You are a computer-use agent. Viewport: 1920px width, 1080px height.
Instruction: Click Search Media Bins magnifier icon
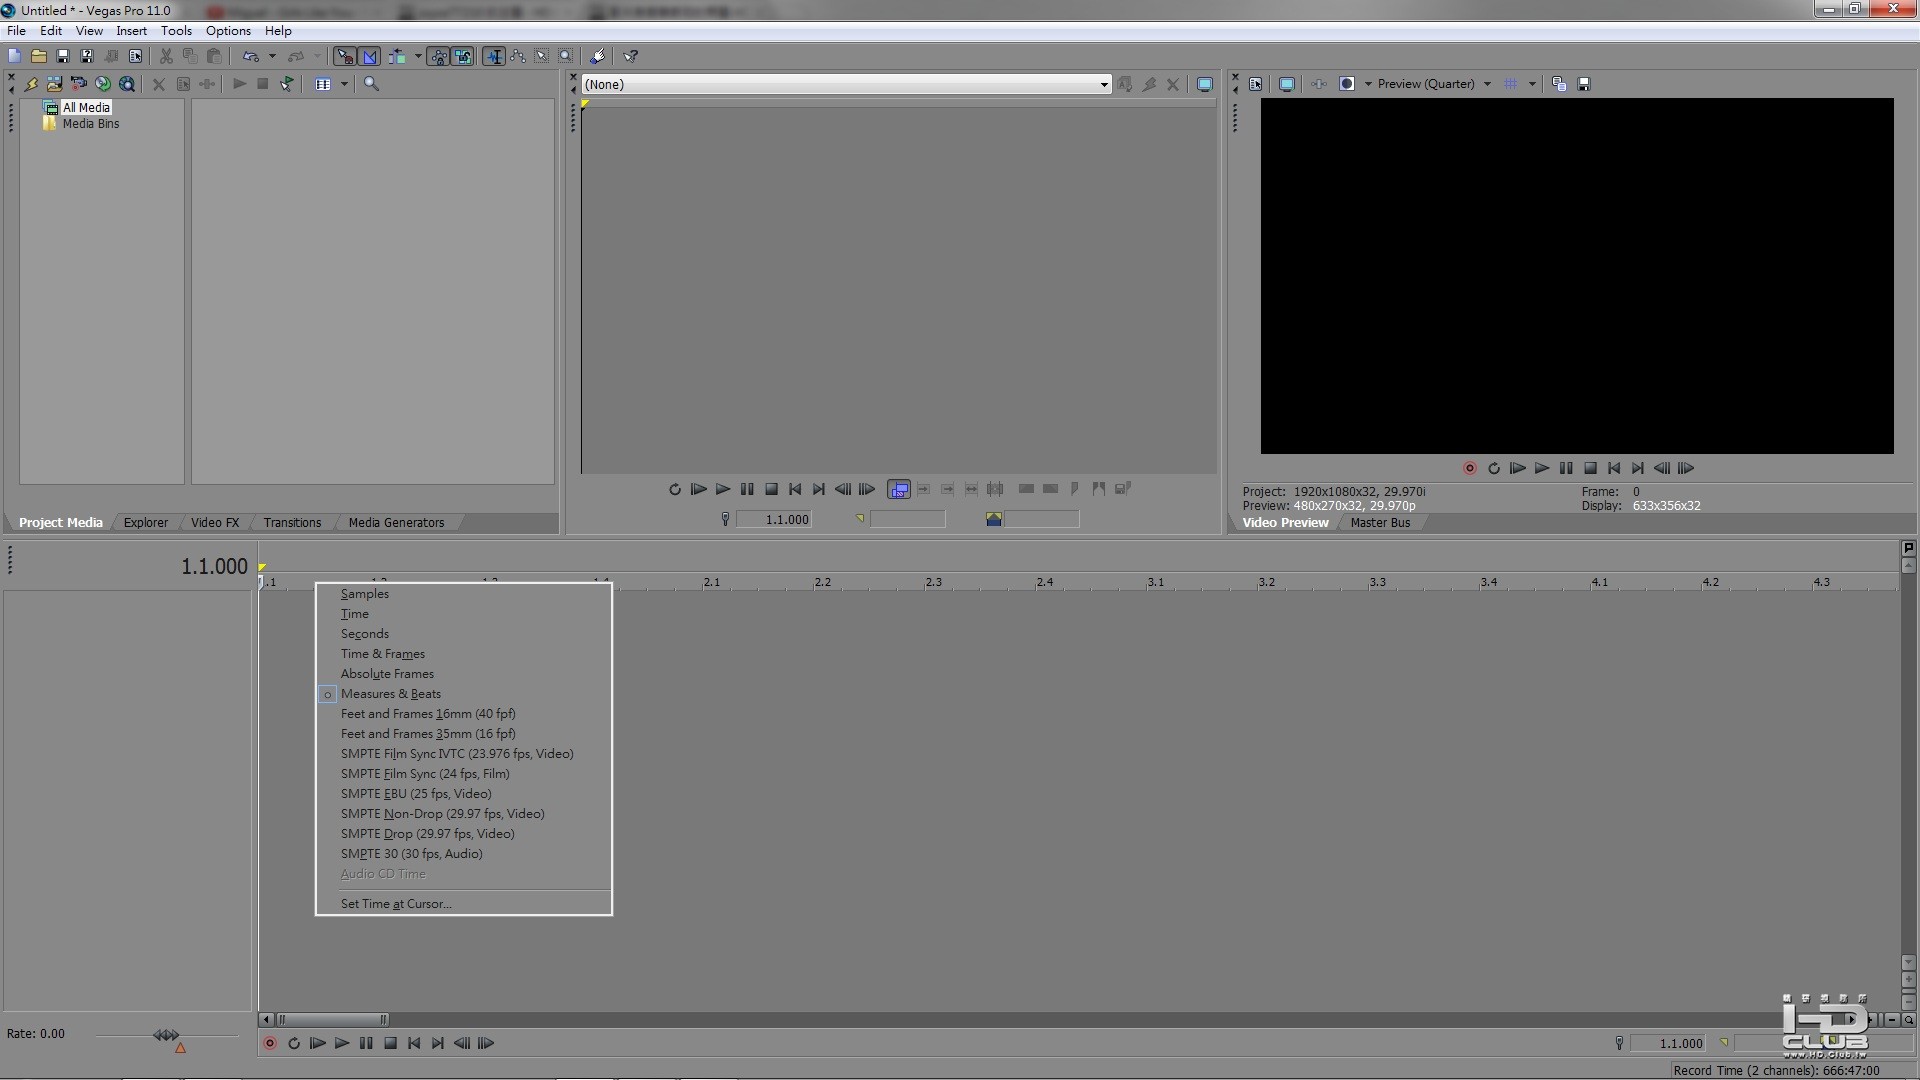click(371, 85)
